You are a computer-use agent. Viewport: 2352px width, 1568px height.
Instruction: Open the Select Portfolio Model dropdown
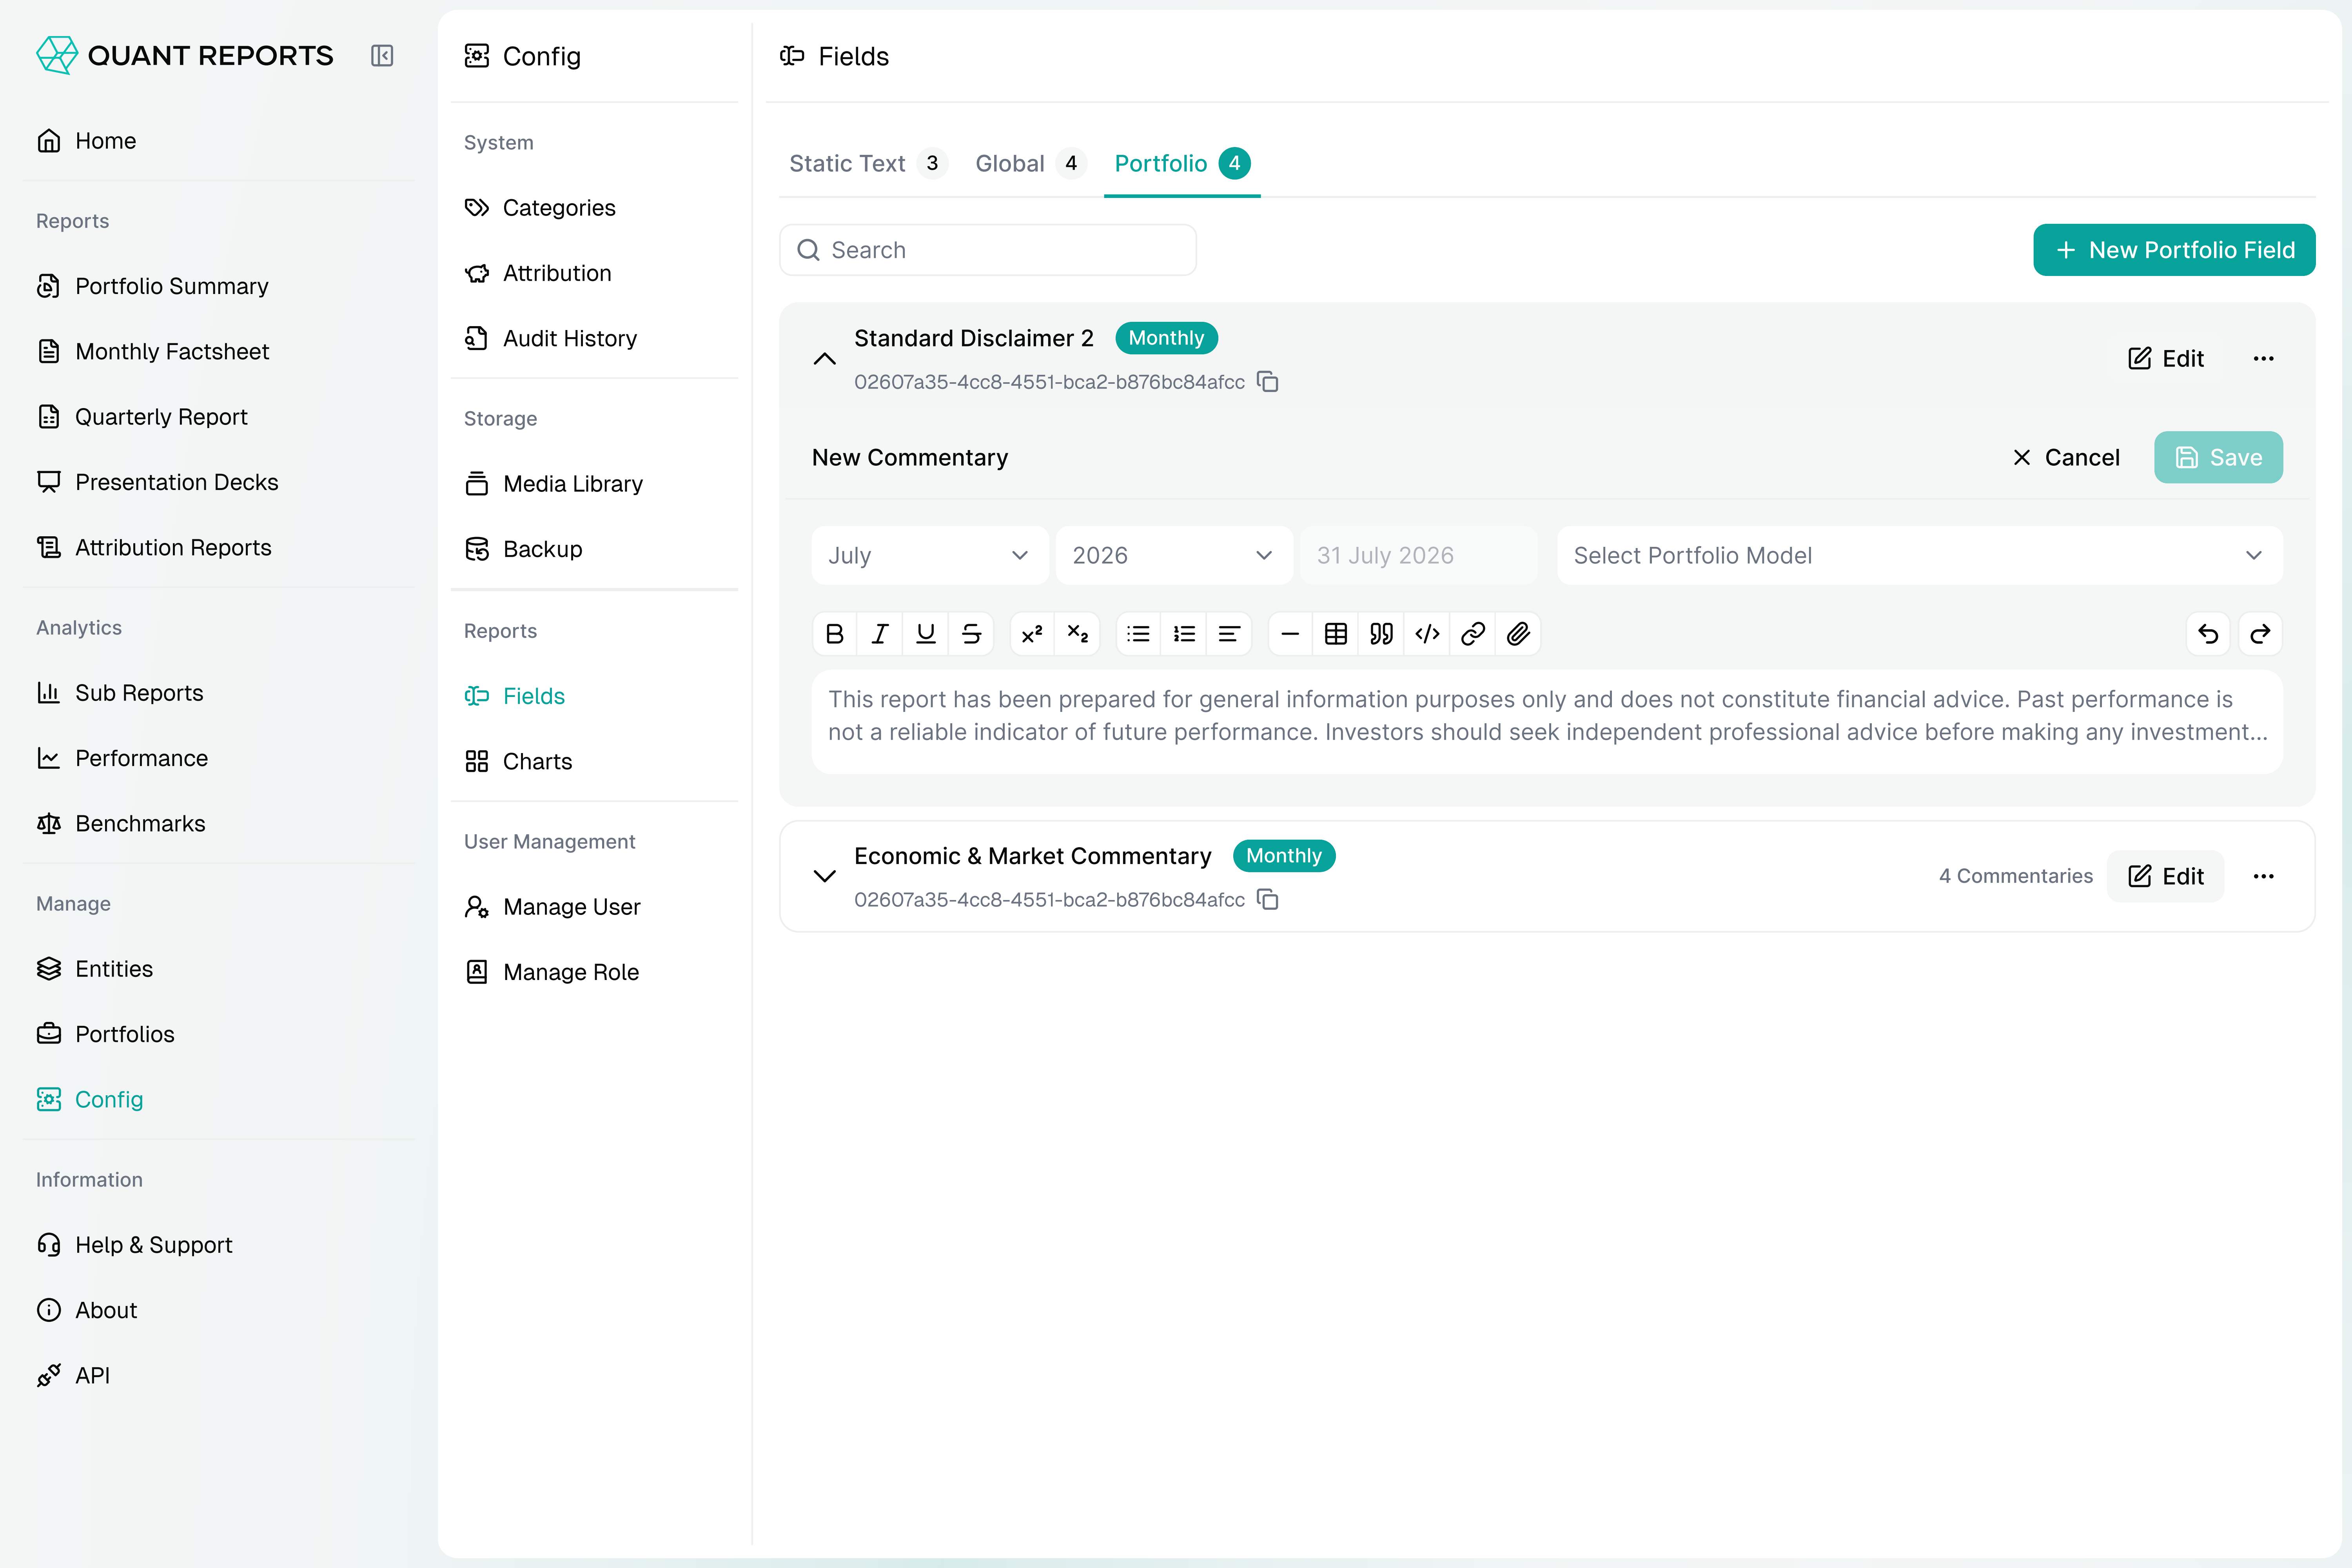1919,555
